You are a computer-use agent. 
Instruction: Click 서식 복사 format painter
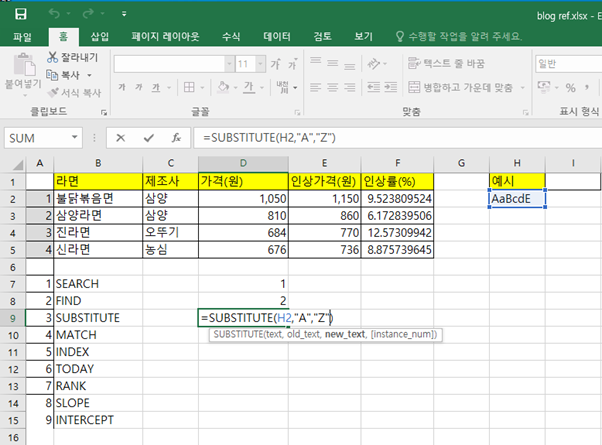[x=74, y=93]
